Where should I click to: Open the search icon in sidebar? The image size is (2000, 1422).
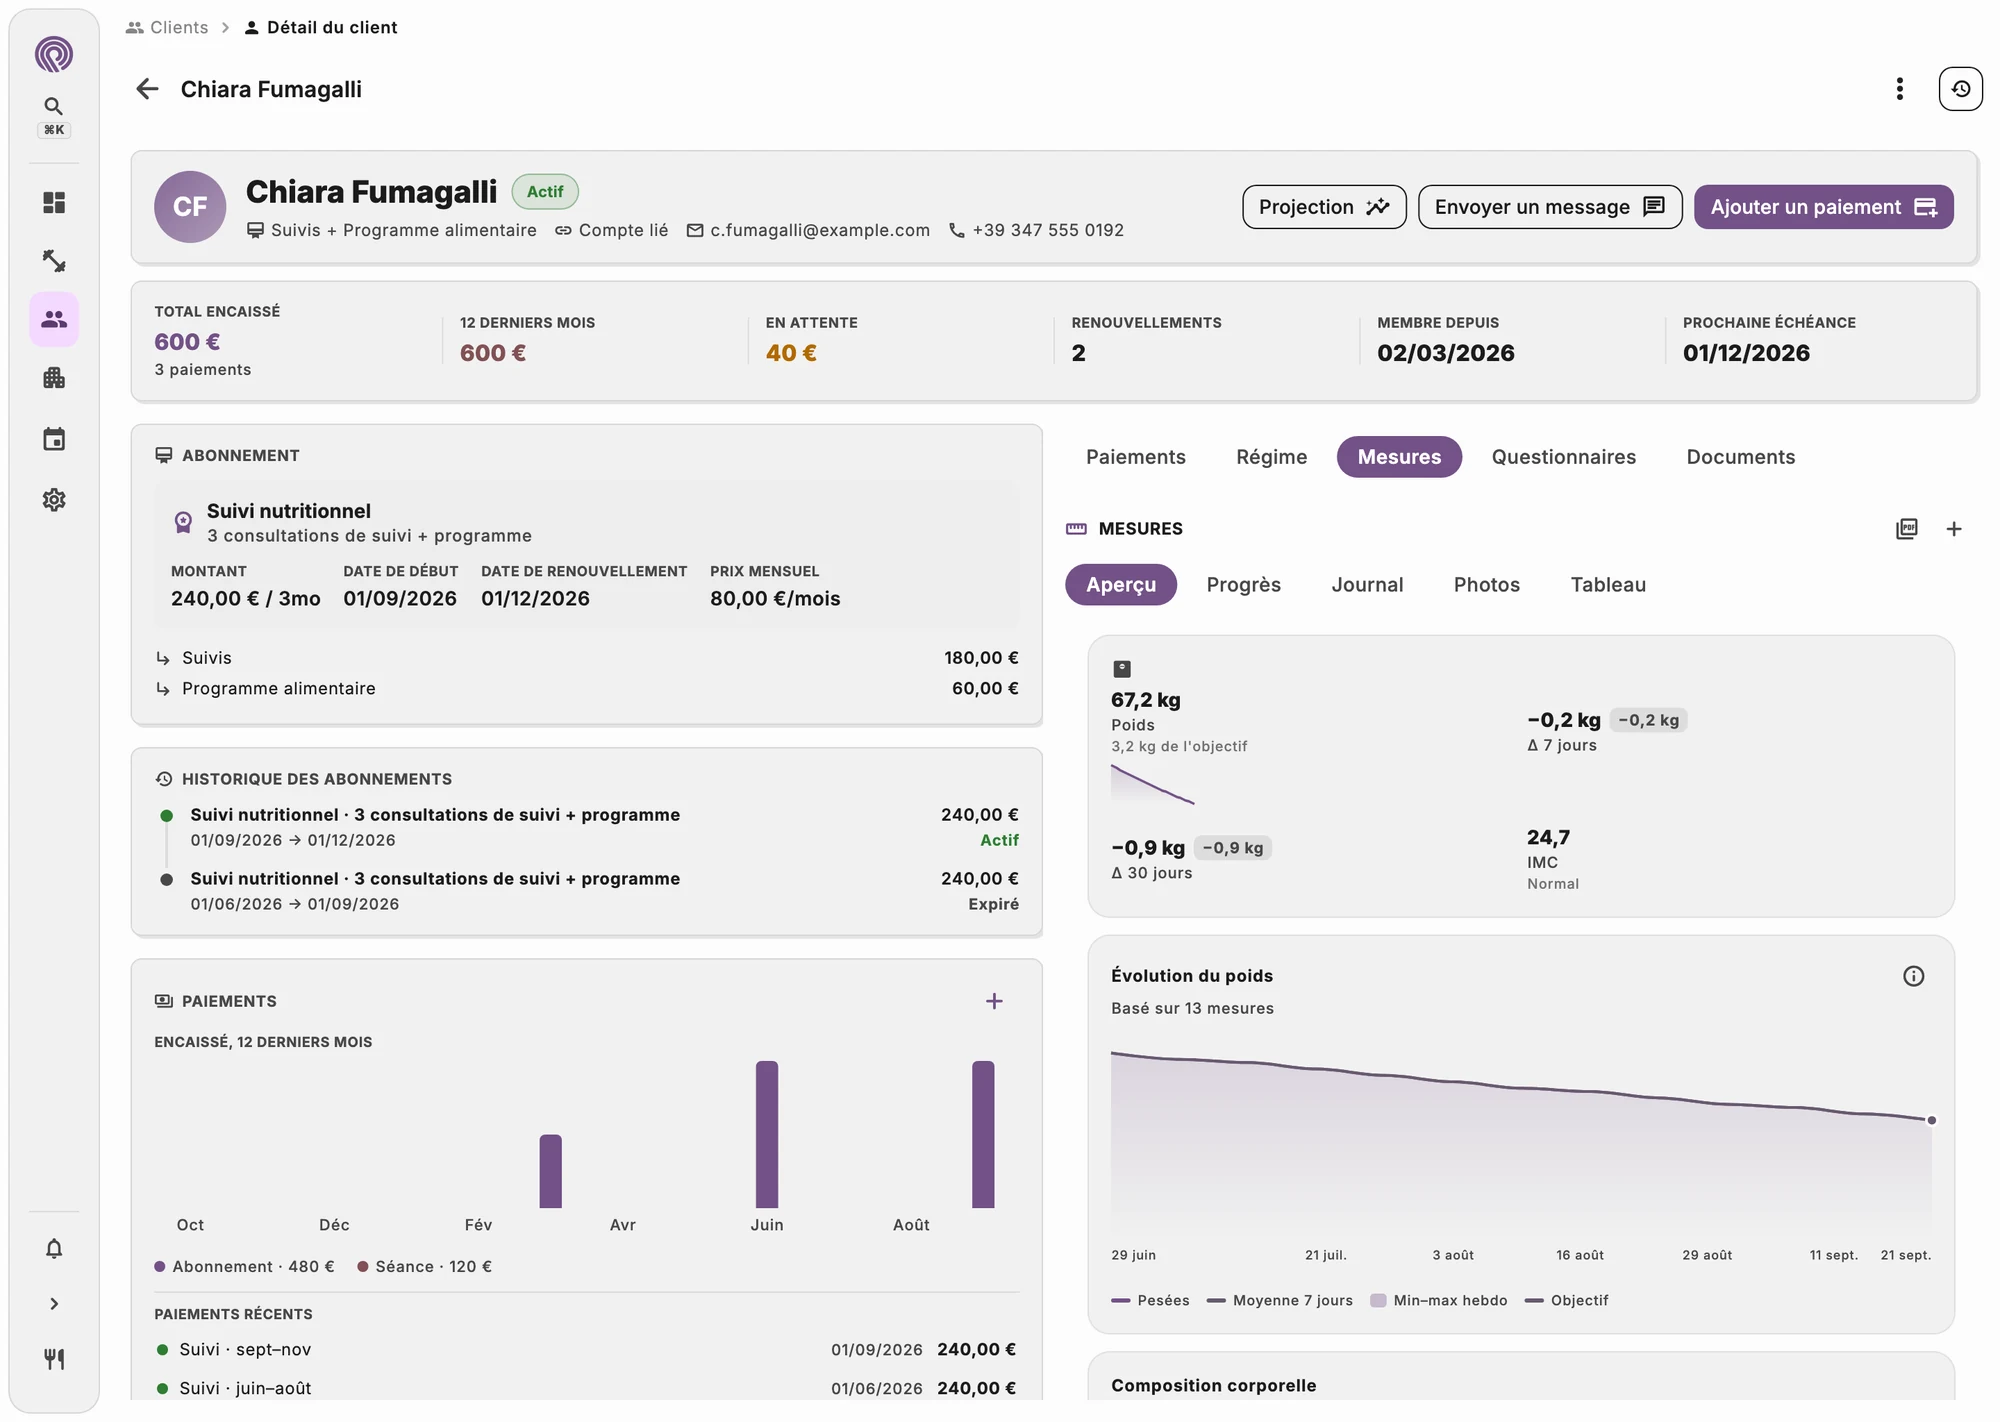point(54,106)
